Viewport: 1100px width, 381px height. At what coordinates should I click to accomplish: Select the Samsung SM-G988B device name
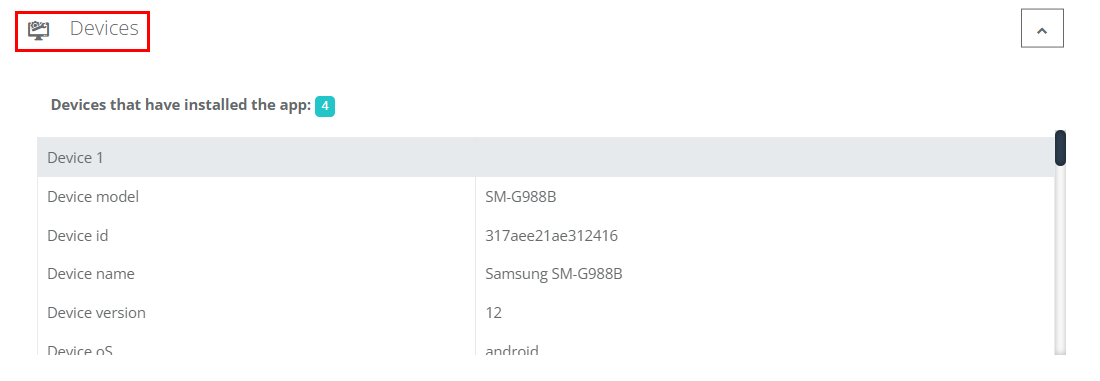pos(554,274)
